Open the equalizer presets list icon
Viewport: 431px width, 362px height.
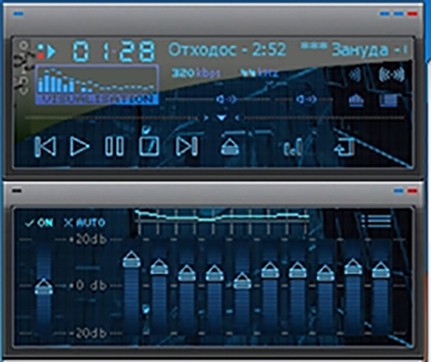tap(376, 221)
